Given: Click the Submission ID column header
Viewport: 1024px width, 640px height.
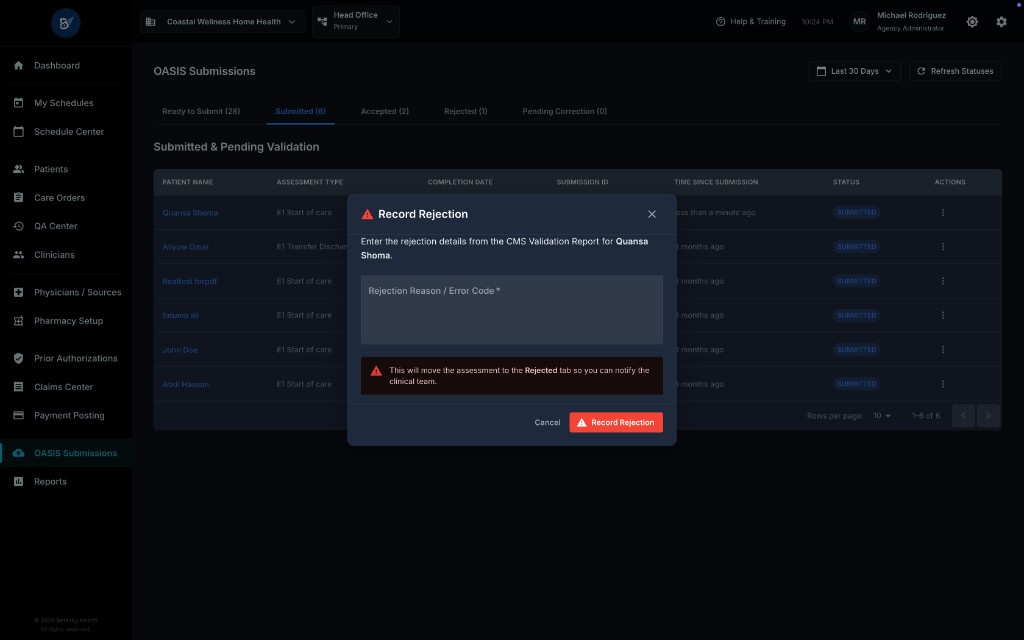Looking at the screenshot, I should tap(582, 182).
